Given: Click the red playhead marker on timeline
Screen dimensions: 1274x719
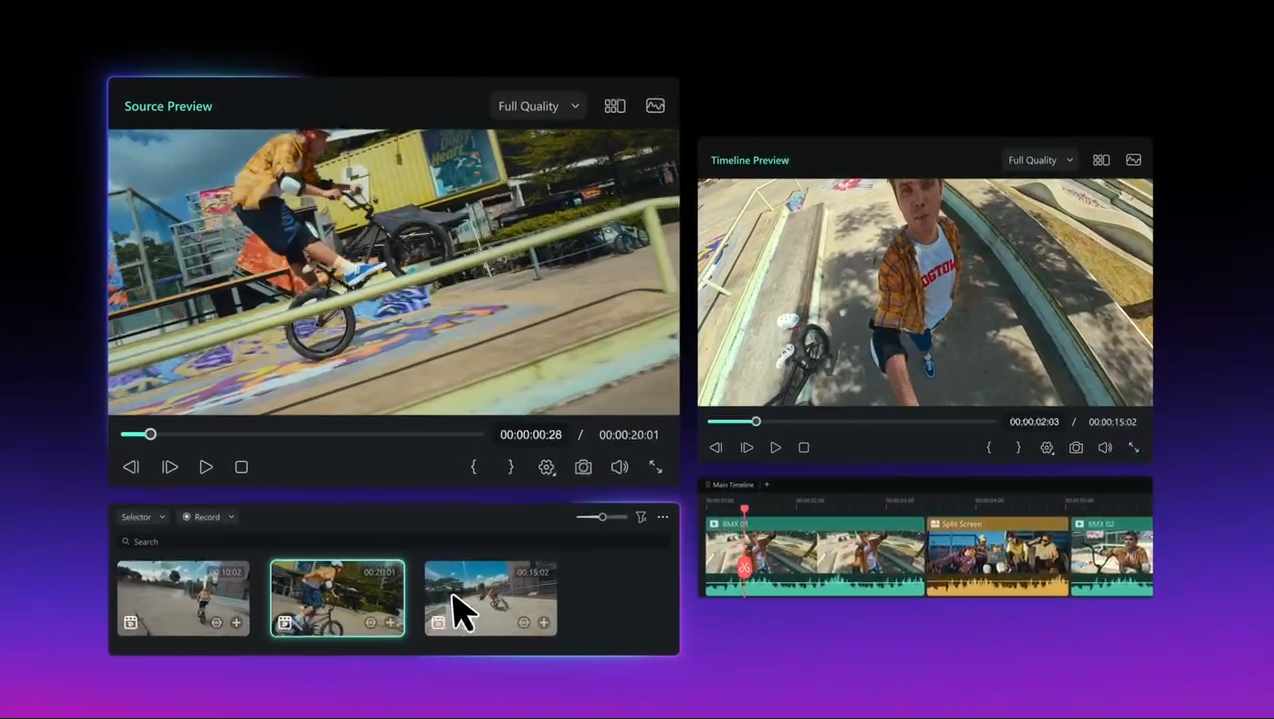Looking at the screenshot, I should (744, 509).
